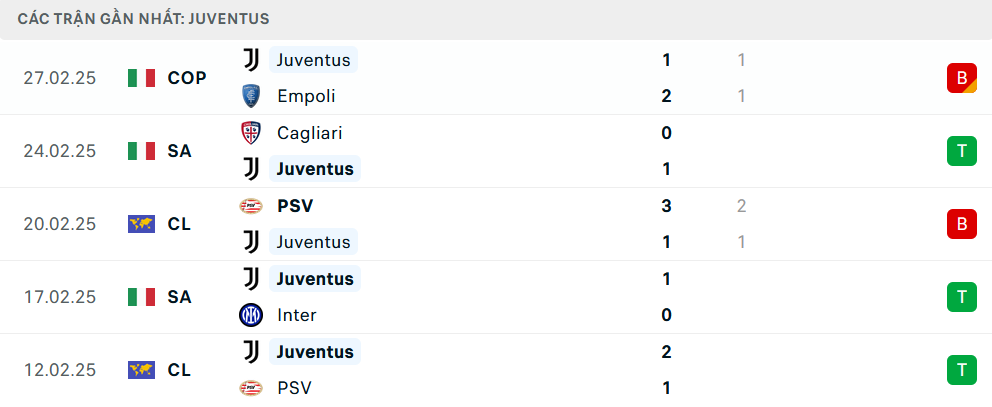Click Champions League icon on 20.02.25 row
Viewport: 992px width, 407px height.
click(x=142, y=224)
